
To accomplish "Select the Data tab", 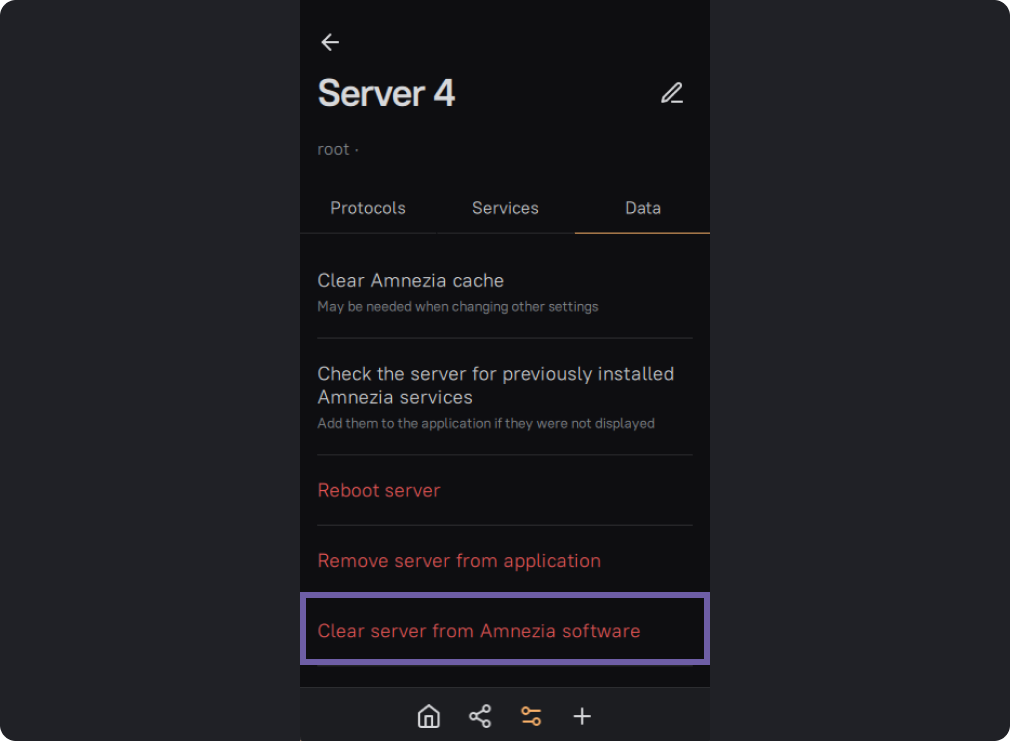I will [x=642, y=208].
